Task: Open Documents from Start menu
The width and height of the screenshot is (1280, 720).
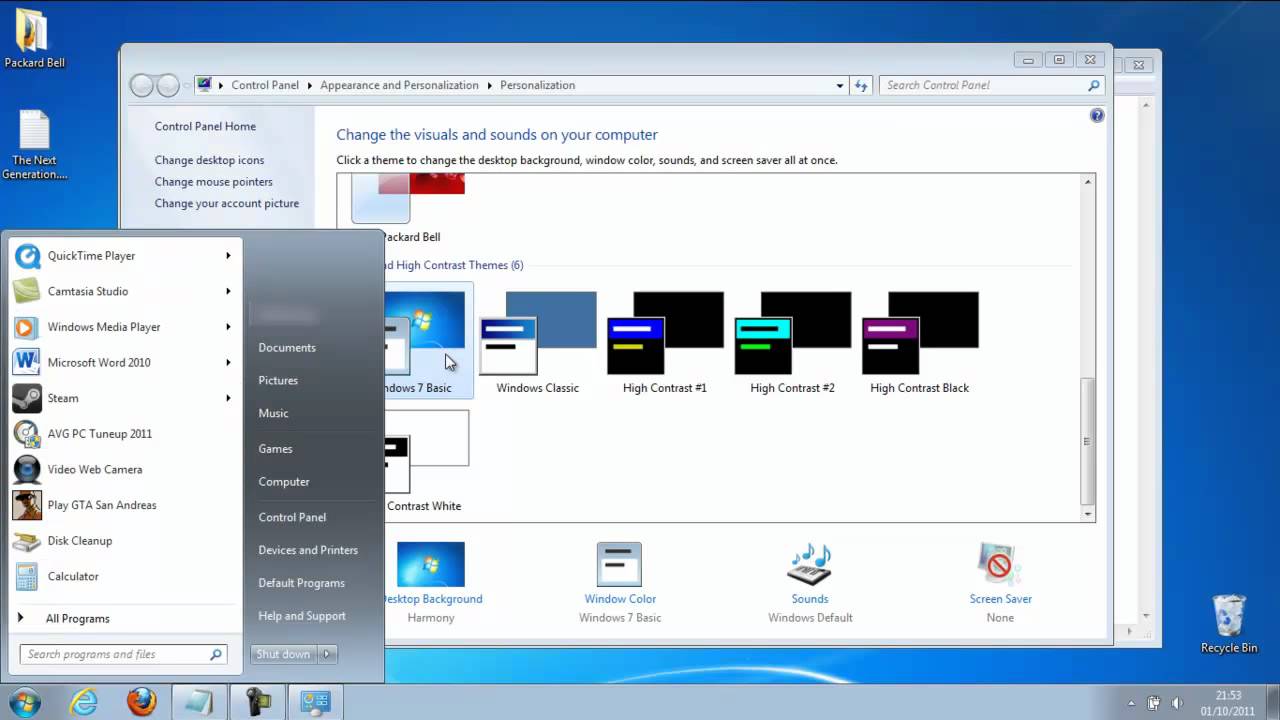Action: pyautogui.click(x=287, y=348)
